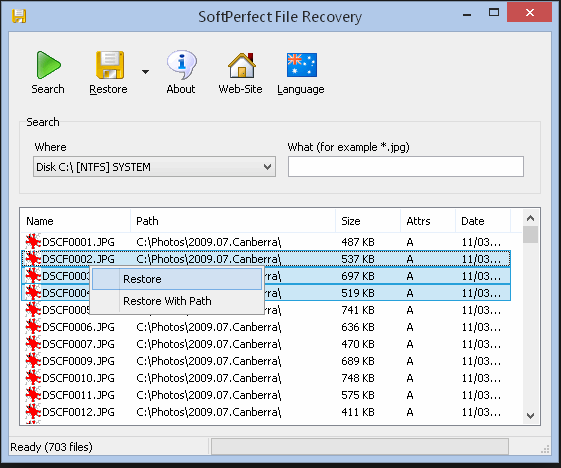This screenshot has width=561, height=468.
Task: Click the vertical scrollbar thumb
Action: coord(530,234)
